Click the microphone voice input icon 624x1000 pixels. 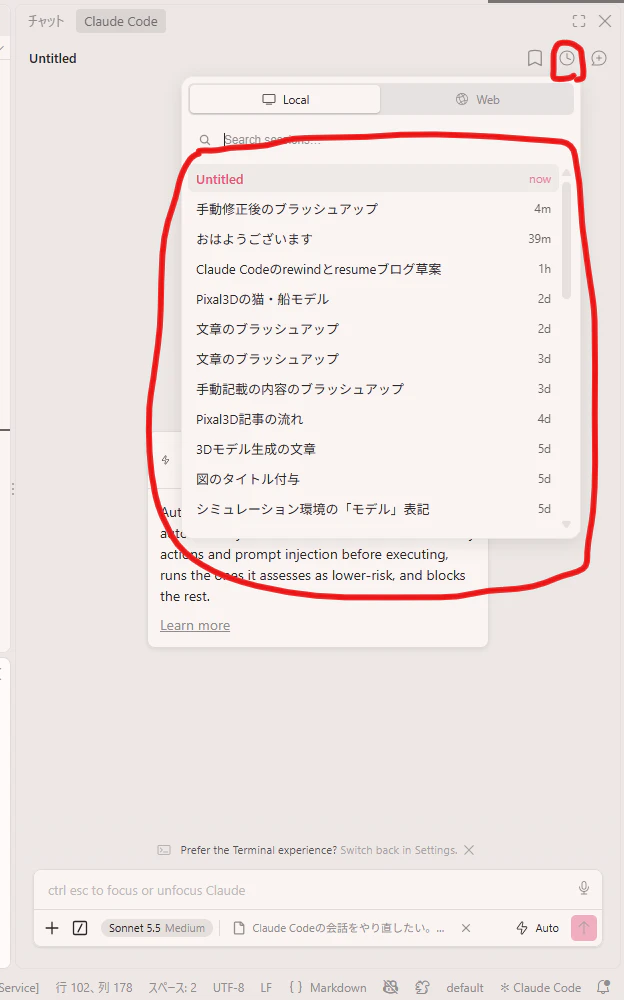(584, 888)
